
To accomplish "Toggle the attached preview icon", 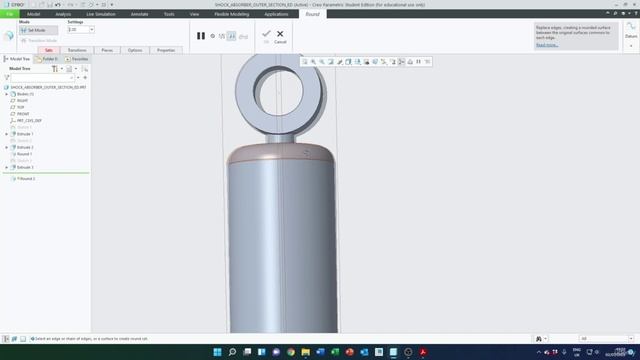I will 231,36.
